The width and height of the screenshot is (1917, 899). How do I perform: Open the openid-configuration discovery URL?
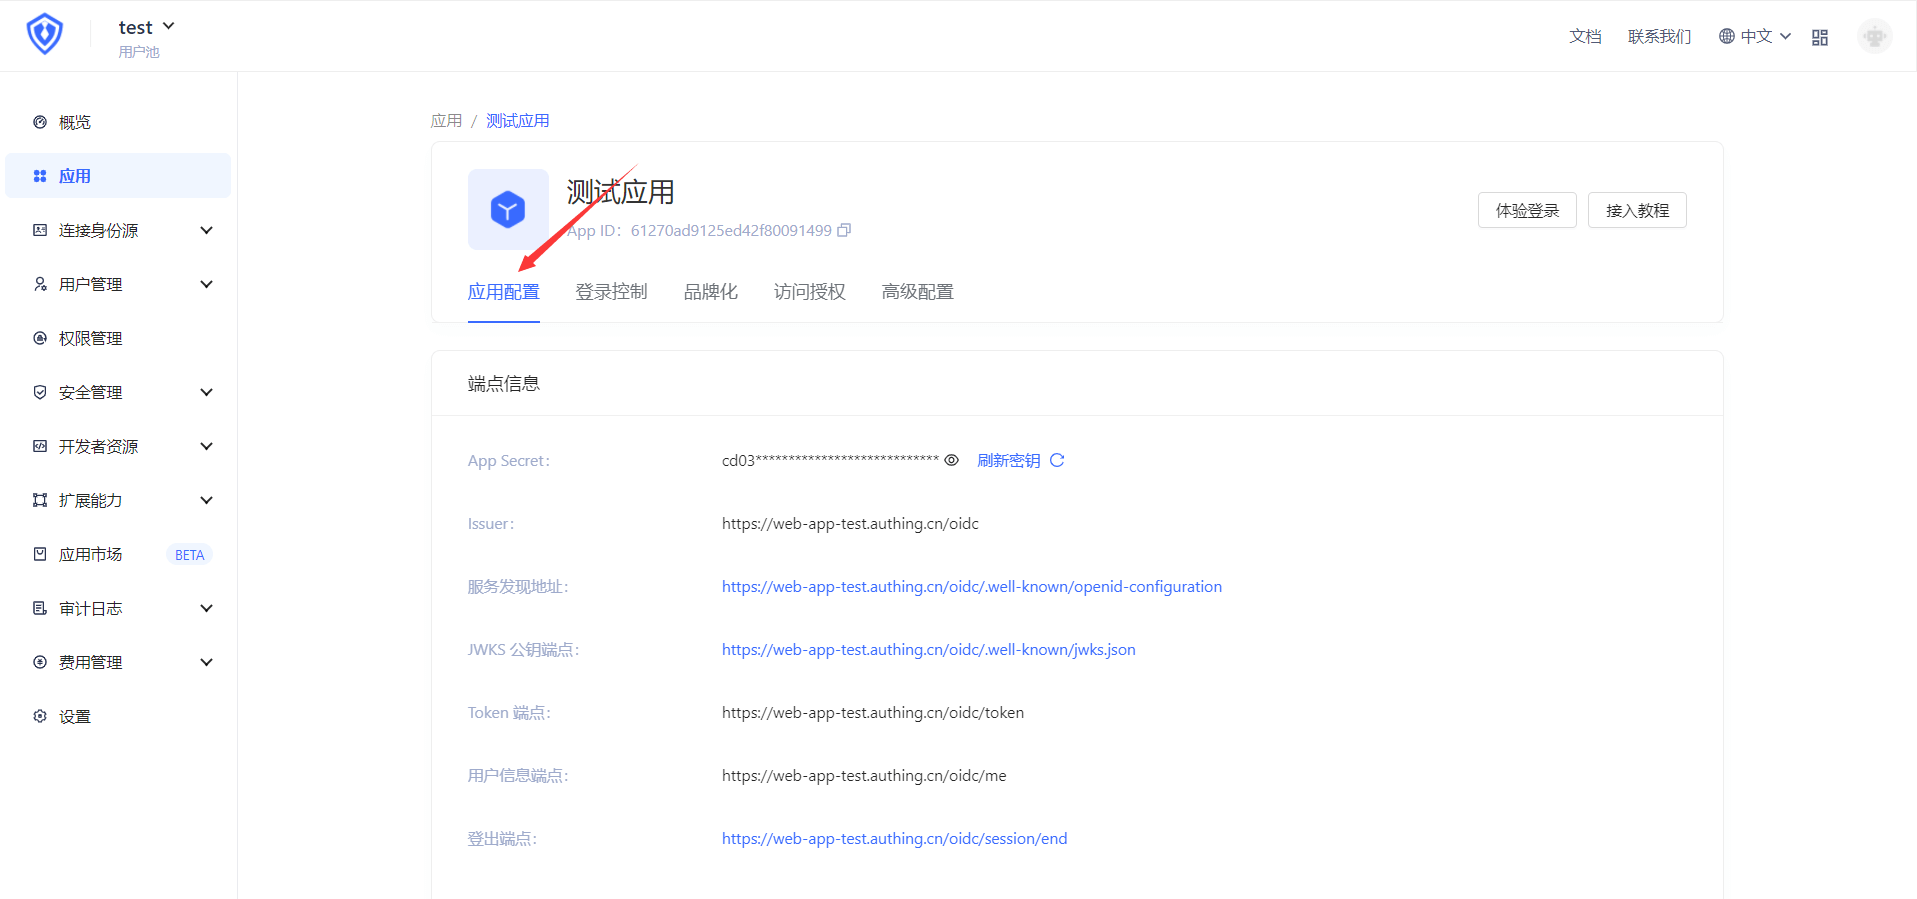[x=972, y=586]
